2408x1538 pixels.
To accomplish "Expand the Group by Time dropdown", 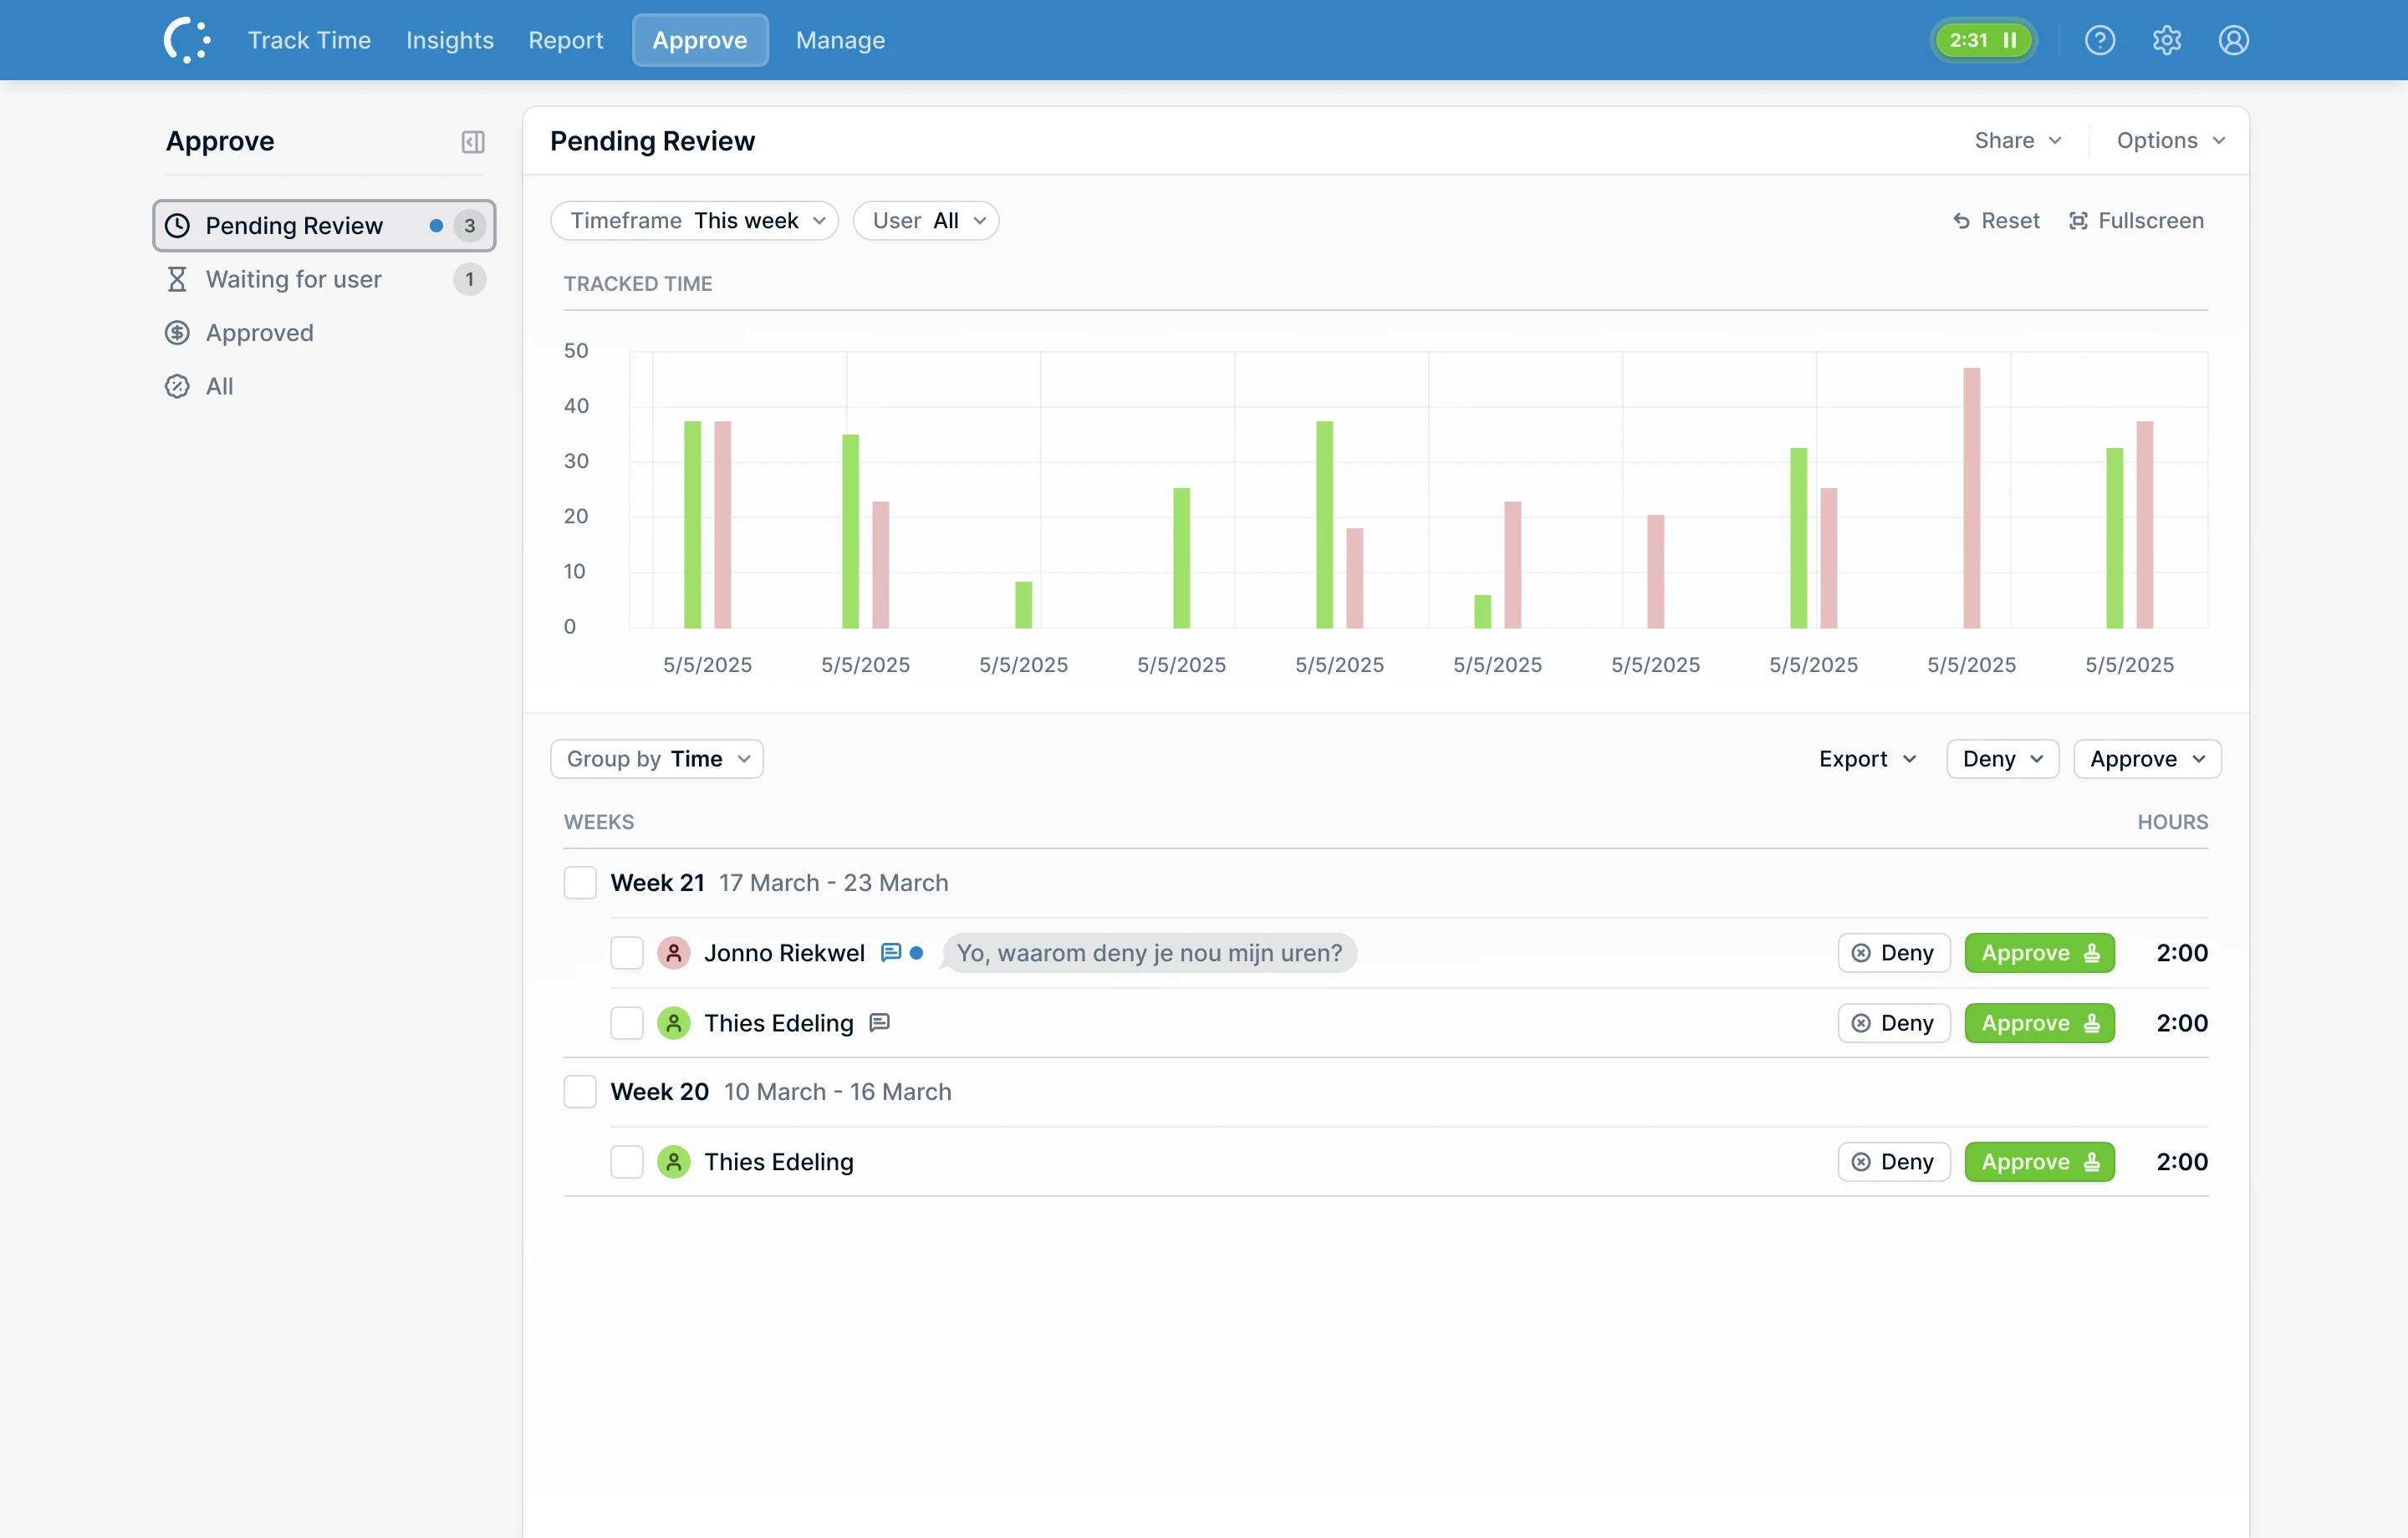I will coord(657,759).
